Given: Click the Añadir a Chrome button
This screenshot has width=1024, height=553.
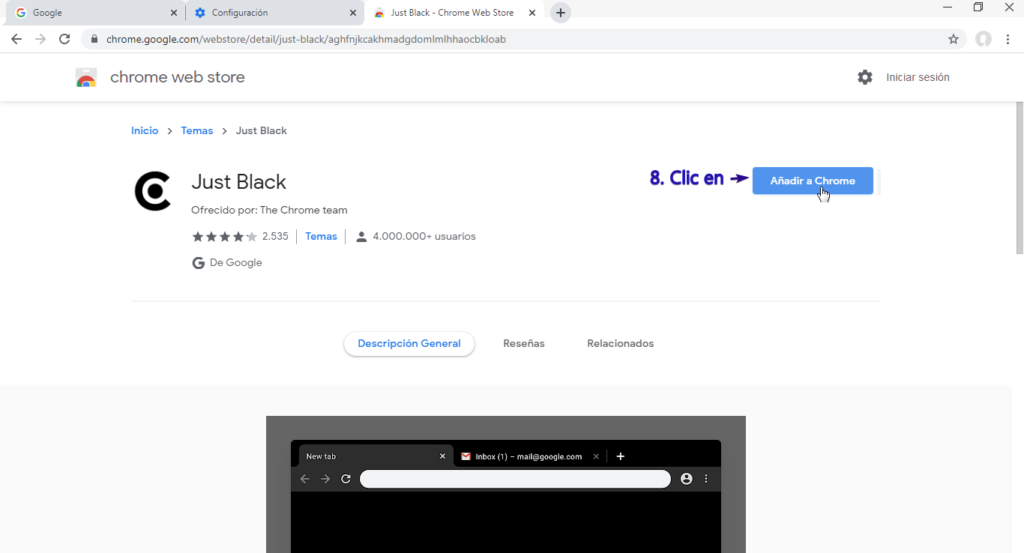Looking at the screenshot, I should coord(812,181).
